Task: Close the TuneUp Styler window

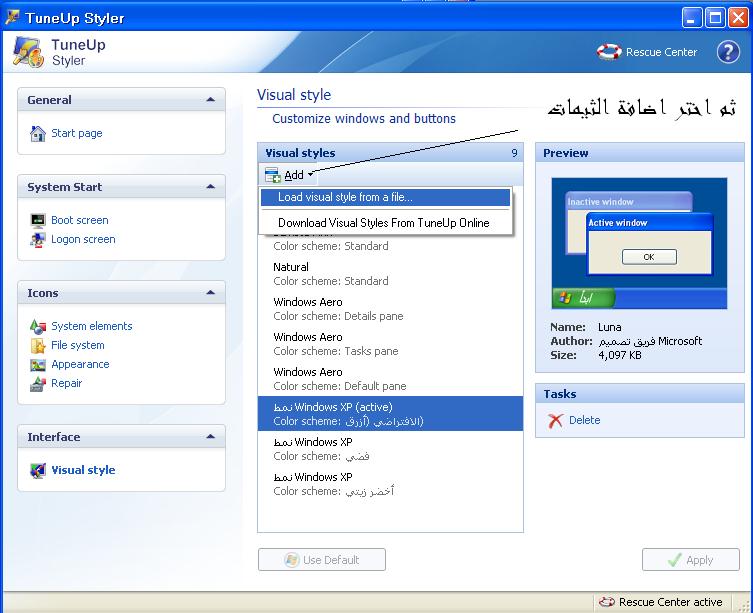Action: click(738, 18)
